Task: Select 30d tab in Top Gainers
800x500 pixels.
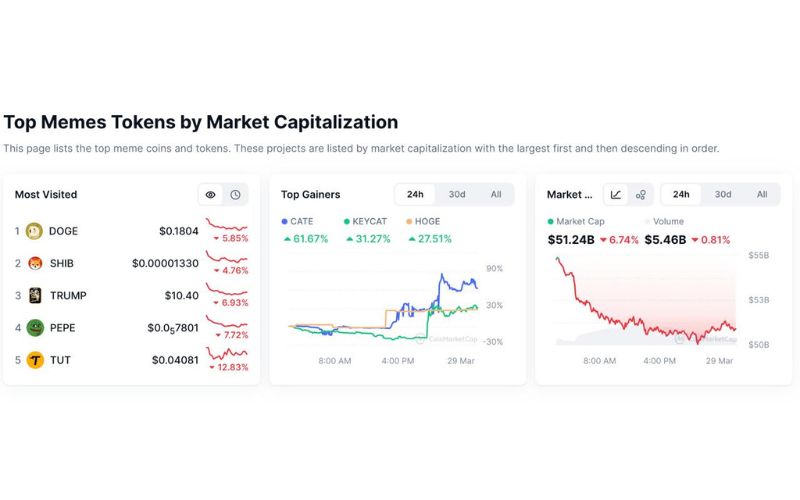Action: pyautogui.click(x=456, y=194)
